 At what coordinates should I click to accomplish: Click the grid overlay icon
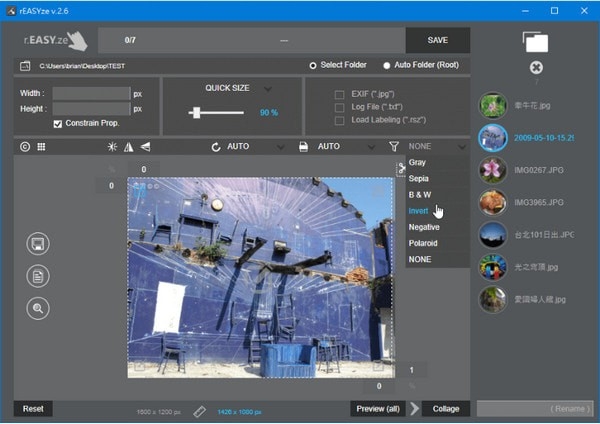(x=41, y=146)
